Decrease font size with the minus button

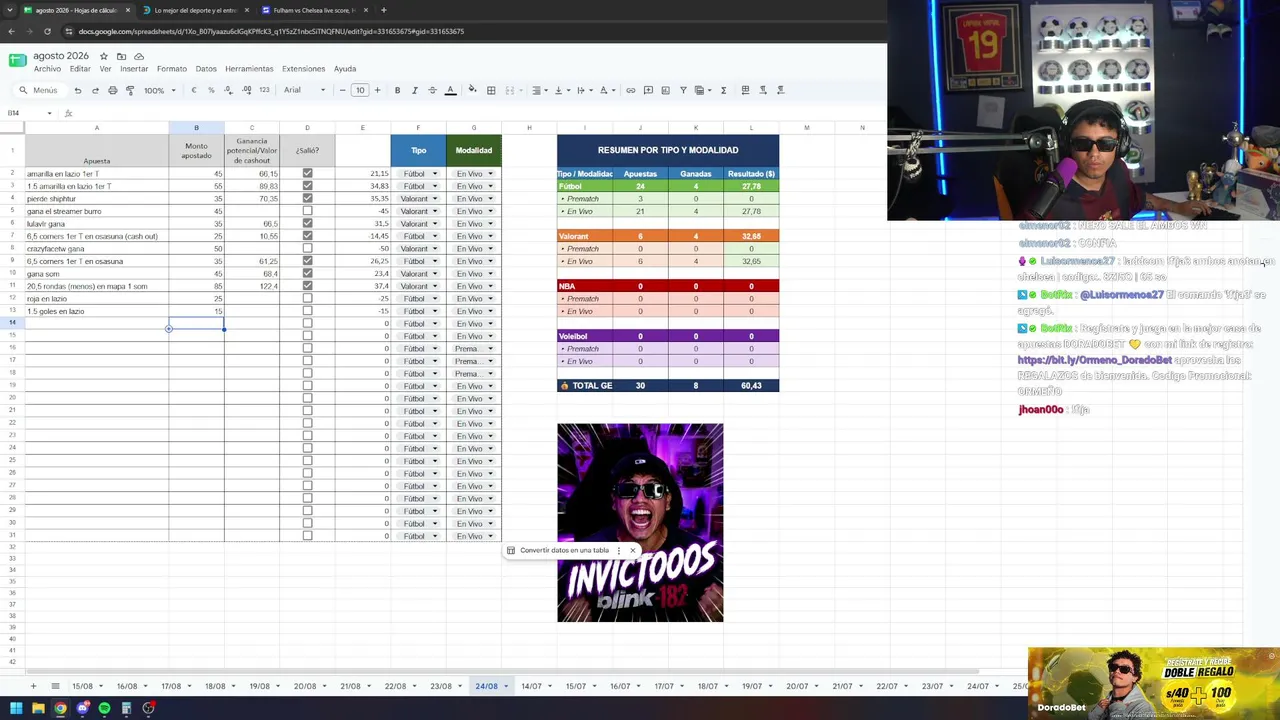[342, 90]
